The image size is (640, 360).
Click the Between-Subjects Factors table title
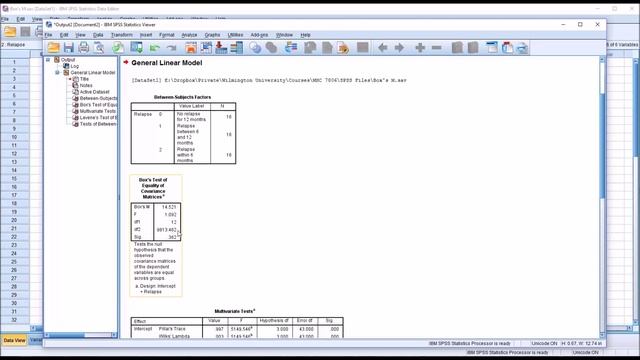182,97
